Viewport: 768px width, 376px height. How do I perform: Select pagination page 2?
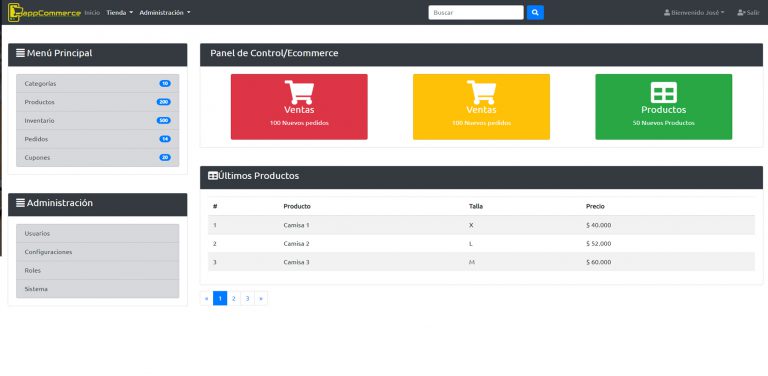[234, 298]
